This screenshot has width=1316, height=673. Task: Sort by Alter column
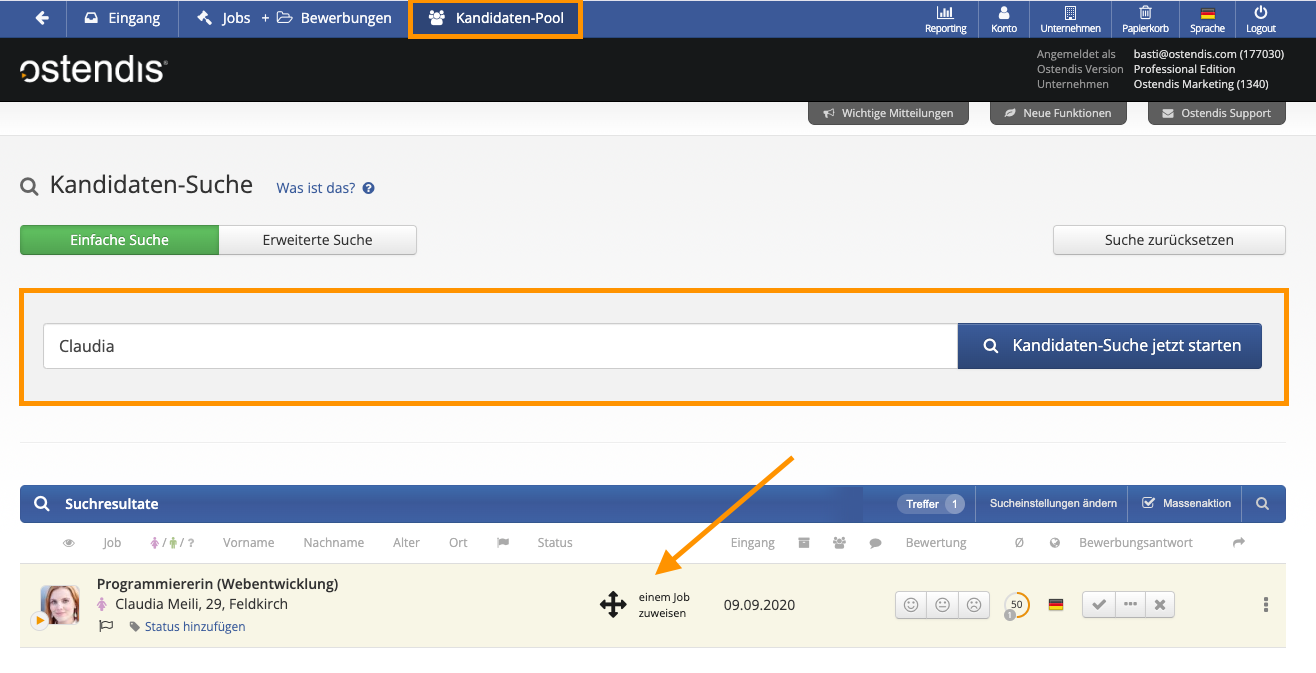coord(406,543)
